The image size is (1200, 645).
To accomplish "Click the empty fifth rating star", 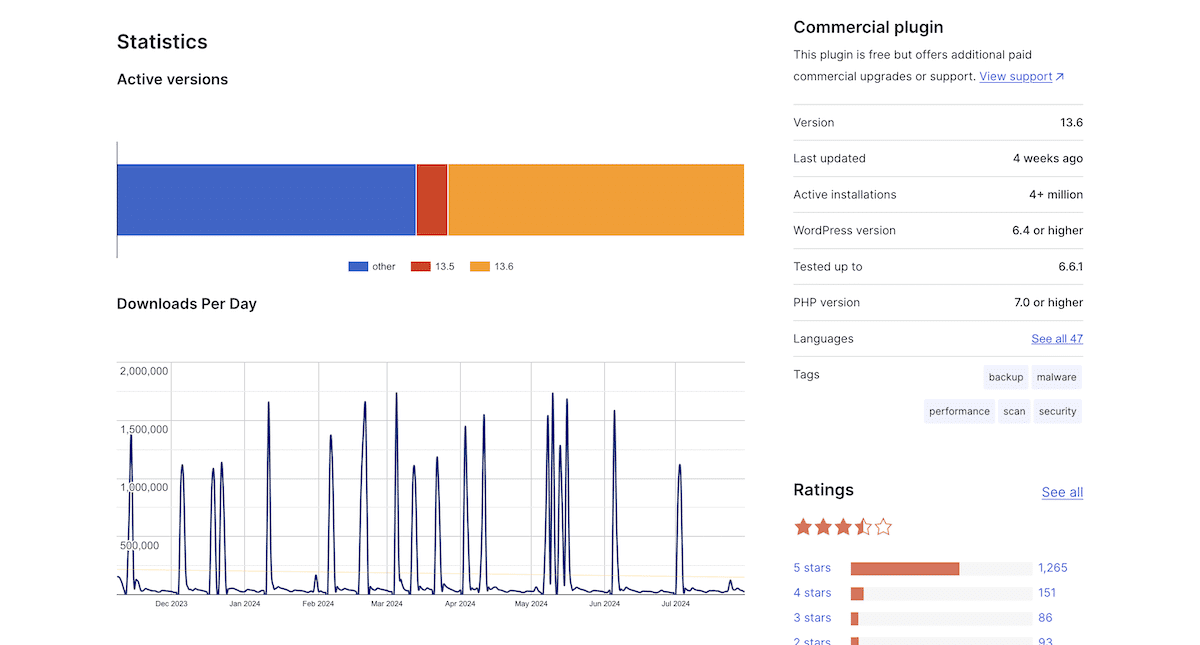I will pos(884,526).
